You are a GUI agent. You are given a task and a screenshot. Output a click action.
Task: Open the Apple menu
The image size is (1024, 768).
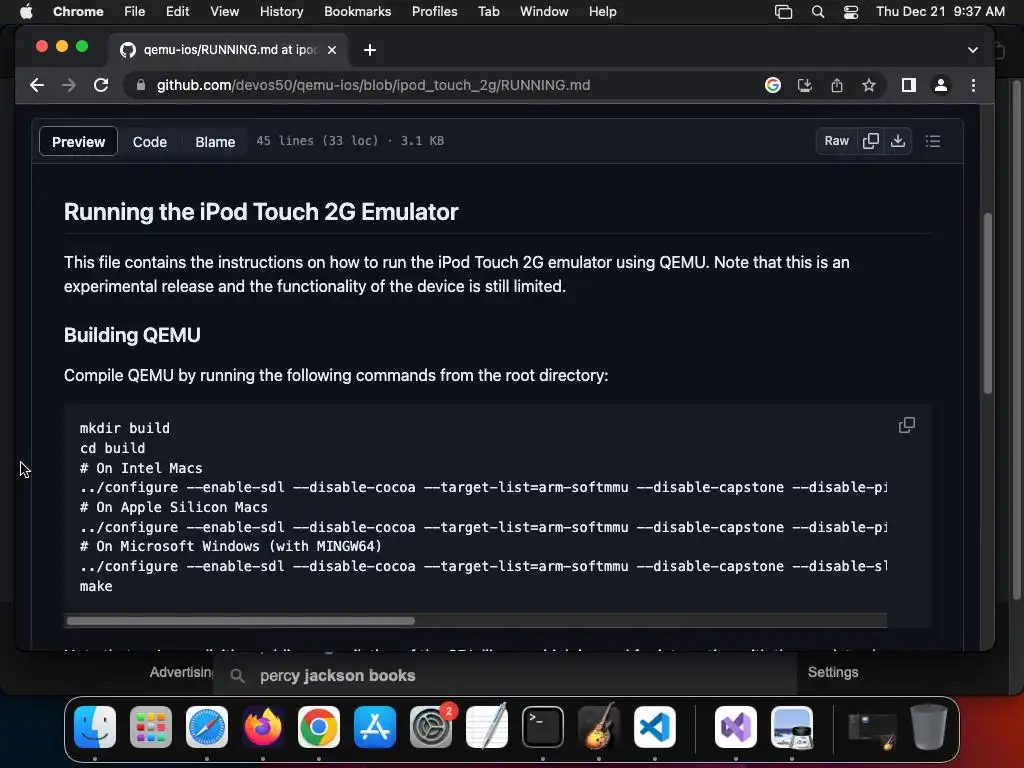coord(26,12)
